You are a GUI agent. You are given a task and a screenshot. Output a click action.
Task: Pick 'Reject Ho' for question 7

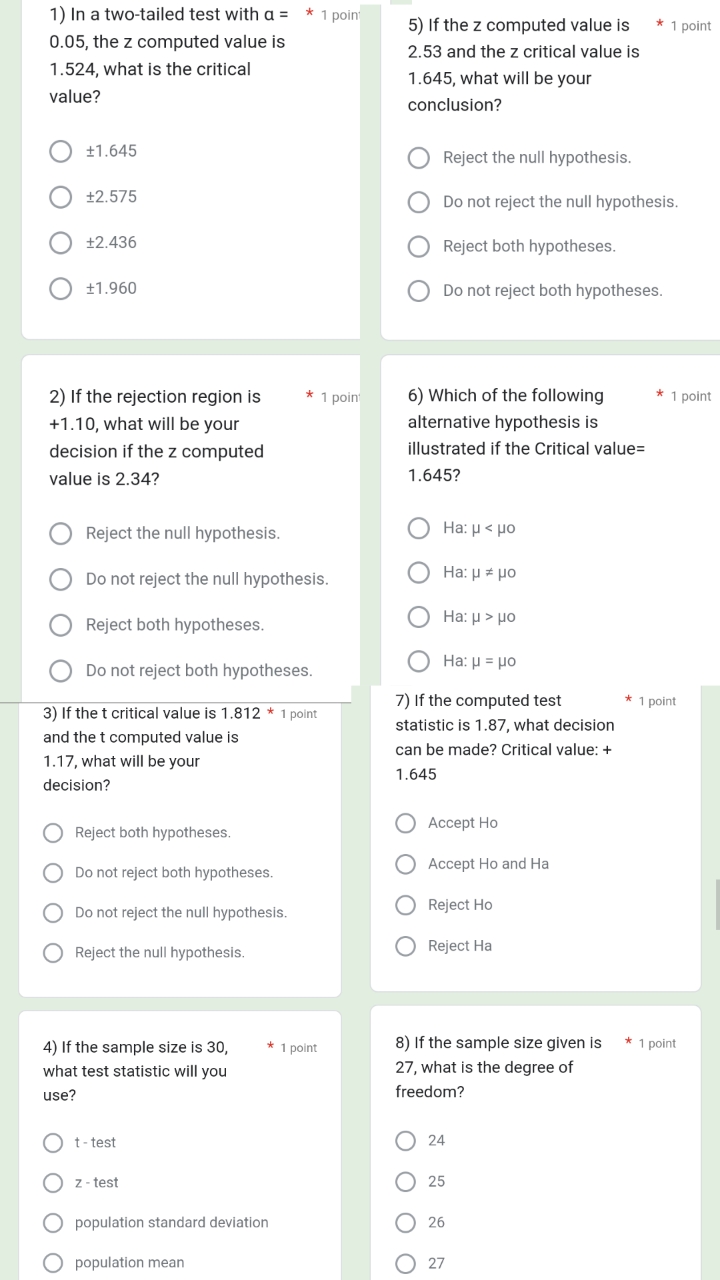[406, 905]
